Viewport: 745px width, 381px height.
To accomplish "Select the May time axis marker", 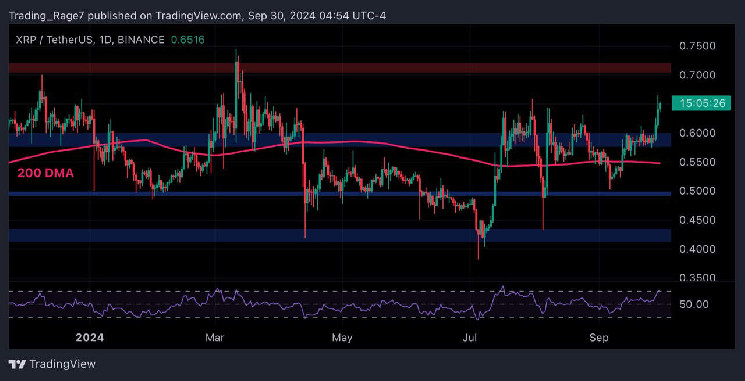I will [x=343, y=338].
